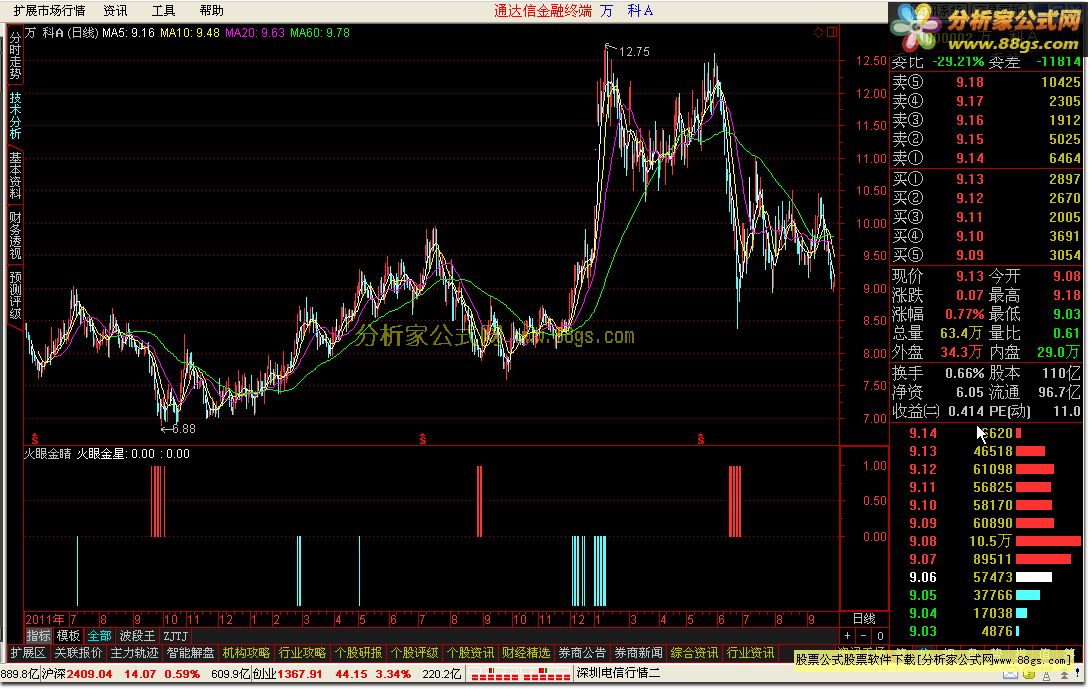Open the 工具 menu
This screenshot has height=689, width=1090.
[163, 10]
